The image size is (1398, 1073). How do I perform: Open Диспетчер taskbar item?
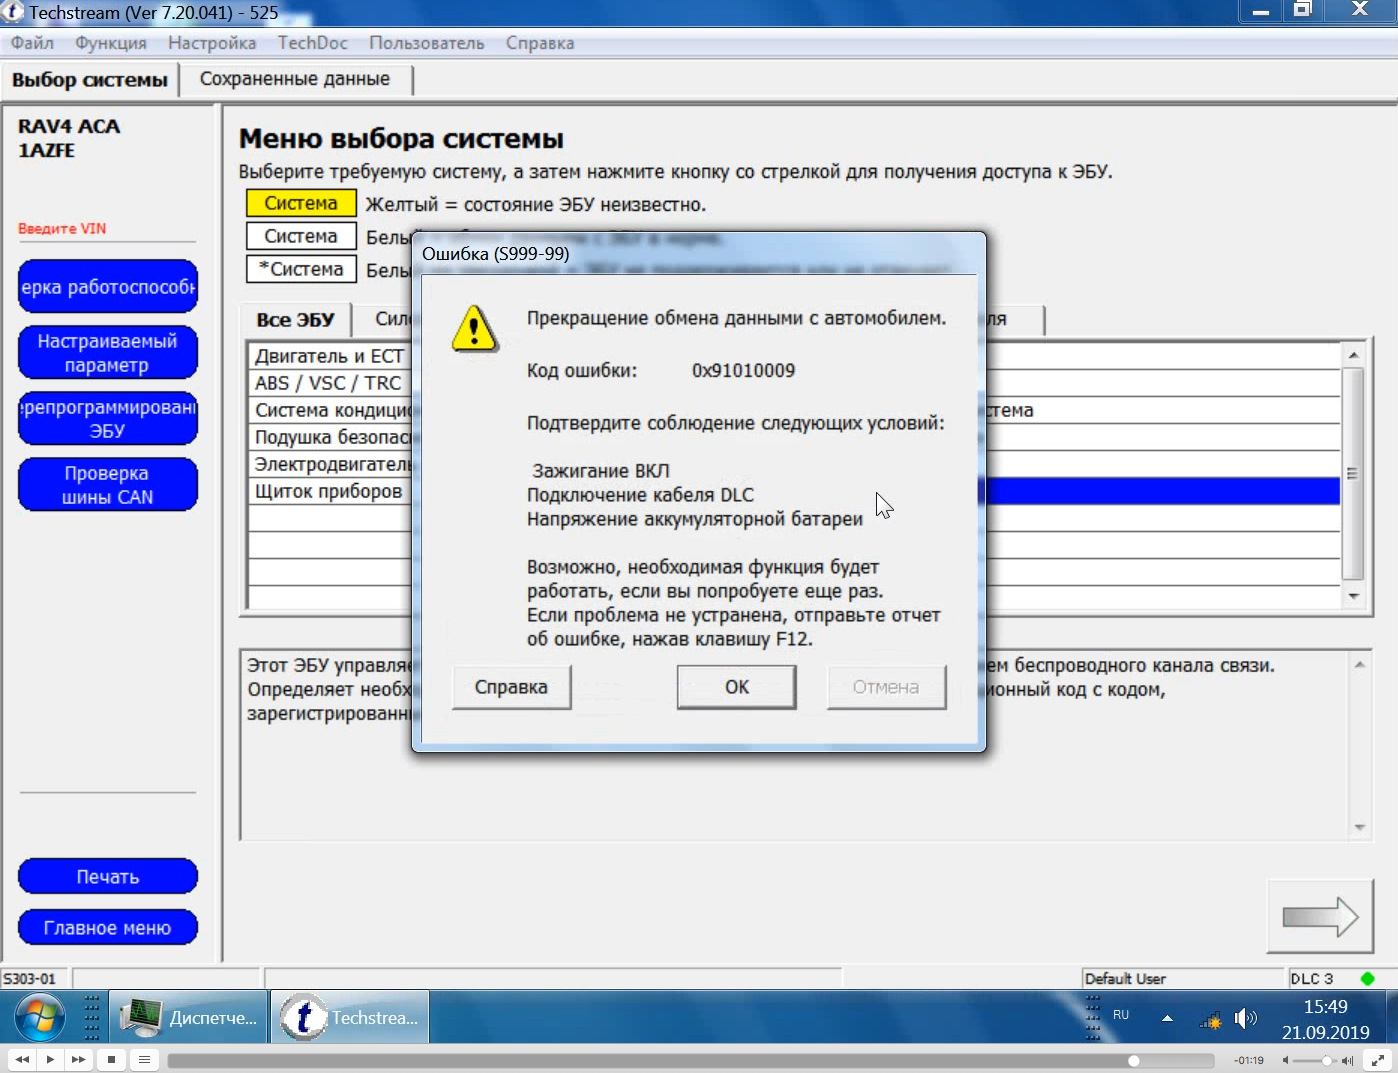(x=189, y=1018)
